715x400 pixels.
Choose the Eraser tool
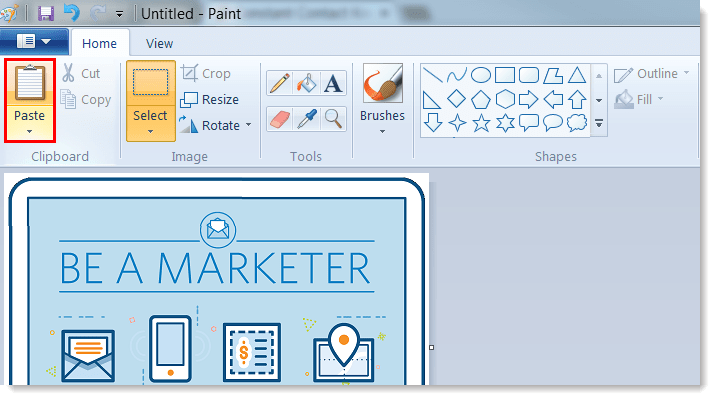tap(279, 119)
